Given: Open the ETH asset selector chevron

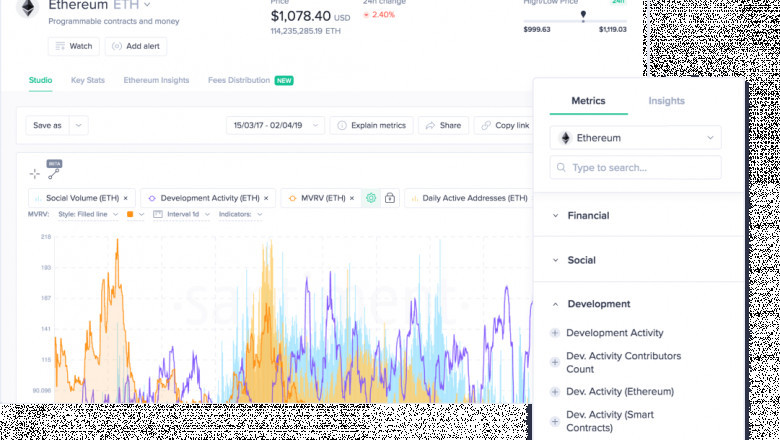Looking at the screenshot, I should tap(147, 5).
